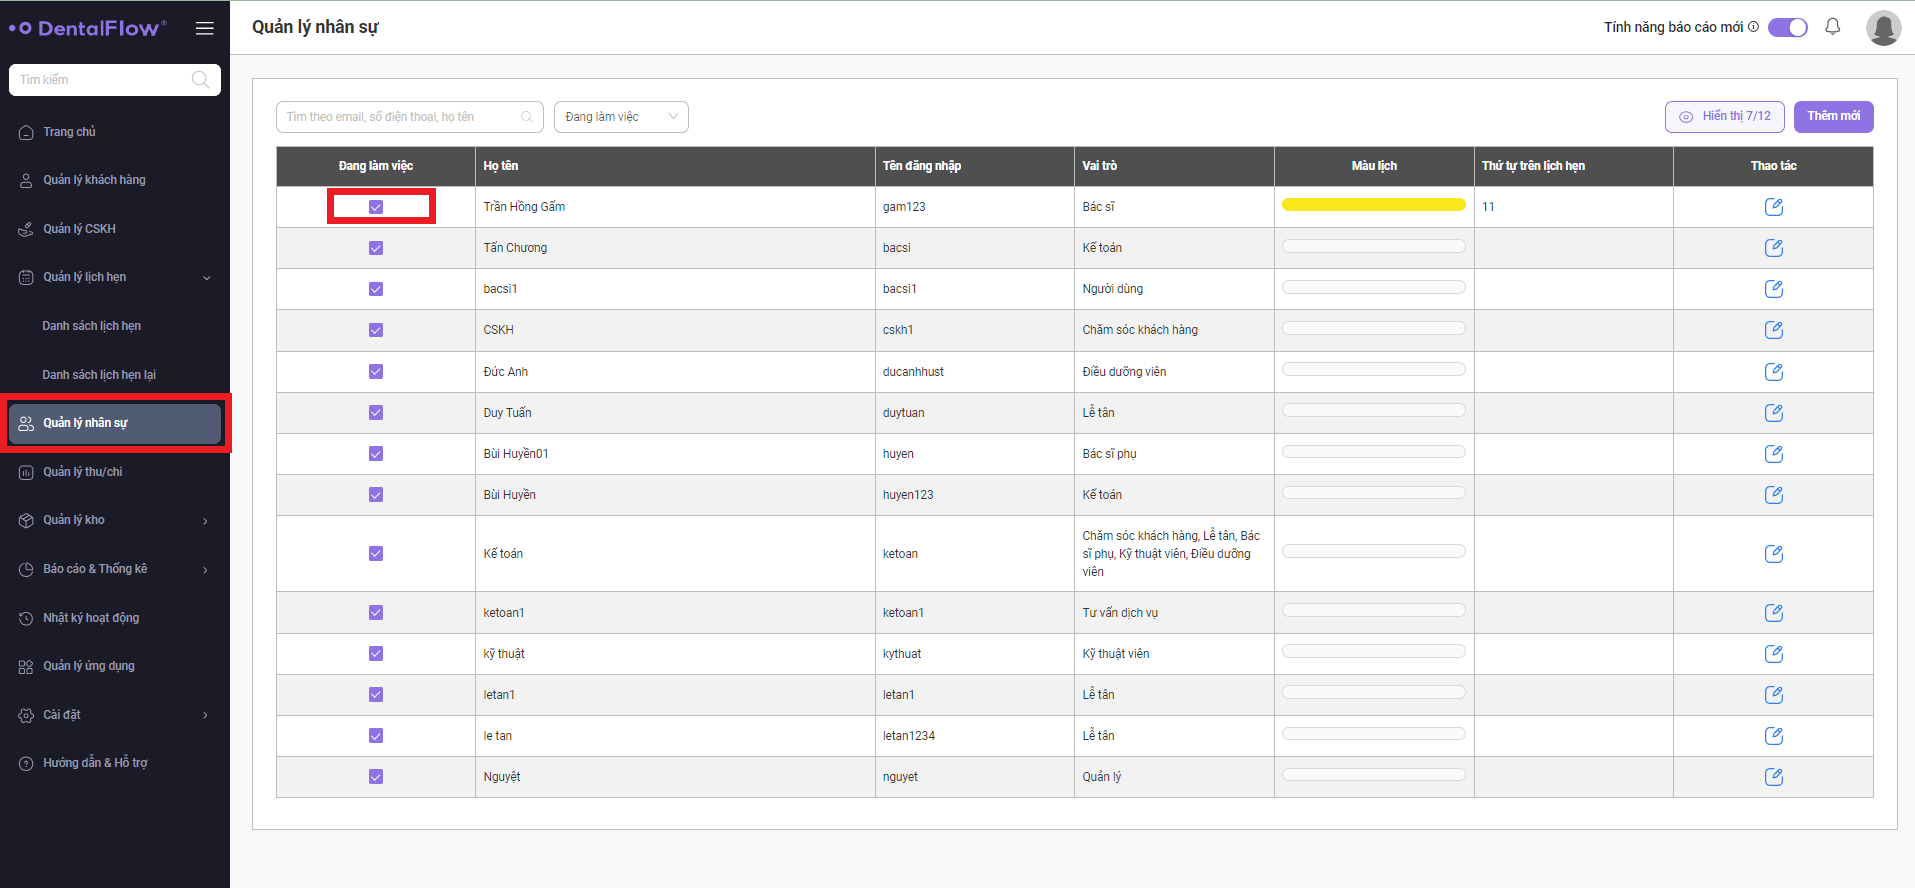Click the DentalFlow logo
Image resolution: width=1915 pixels, height=888 pixels.
[x=88, y=28]
